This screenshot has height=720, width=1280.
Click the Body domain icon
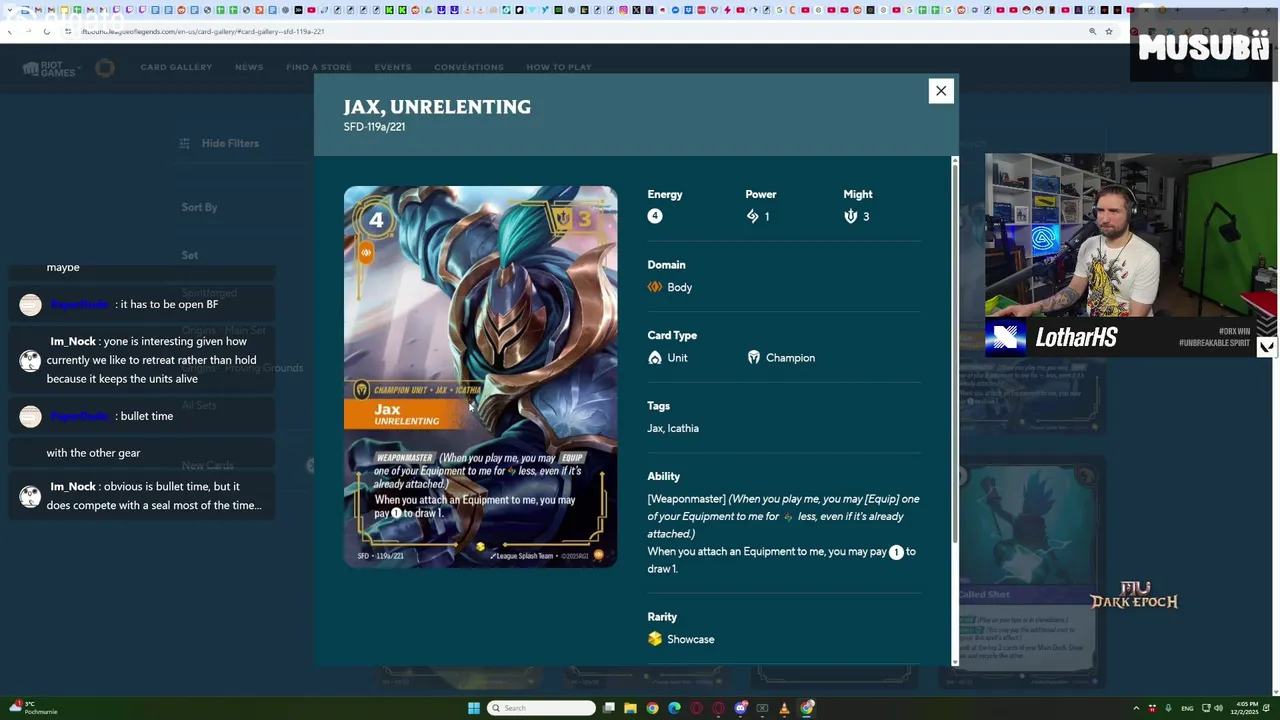tap(655, 287)
